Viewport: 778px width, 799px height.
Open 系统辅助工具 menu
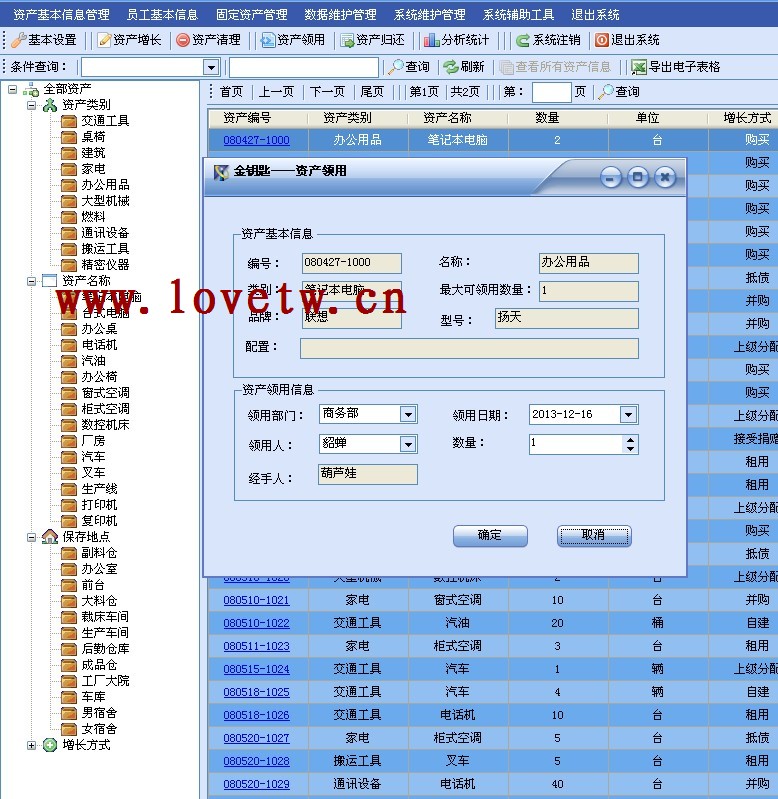pyautogui.click(x=519, y=15)
